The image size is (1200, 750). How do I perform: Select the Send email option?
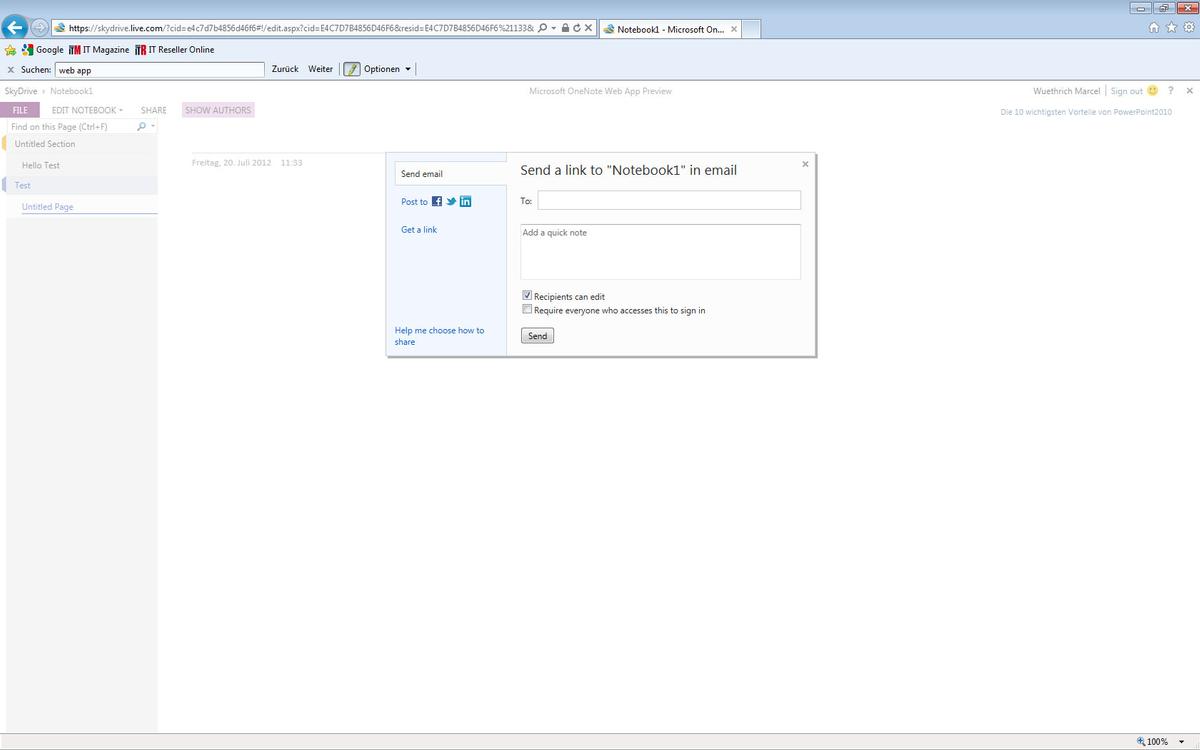click(450, 174)
